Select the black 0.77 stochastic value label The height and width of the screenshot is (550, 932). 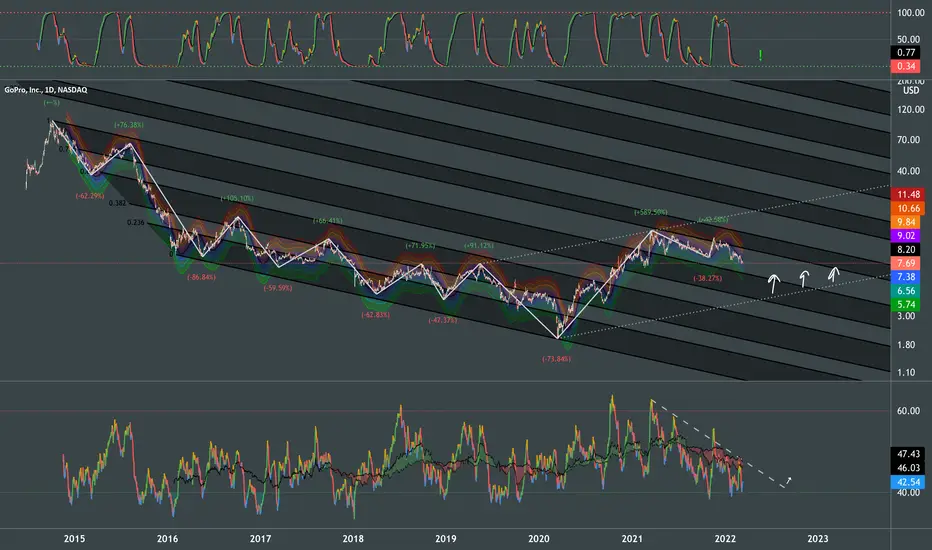(906, 52)
